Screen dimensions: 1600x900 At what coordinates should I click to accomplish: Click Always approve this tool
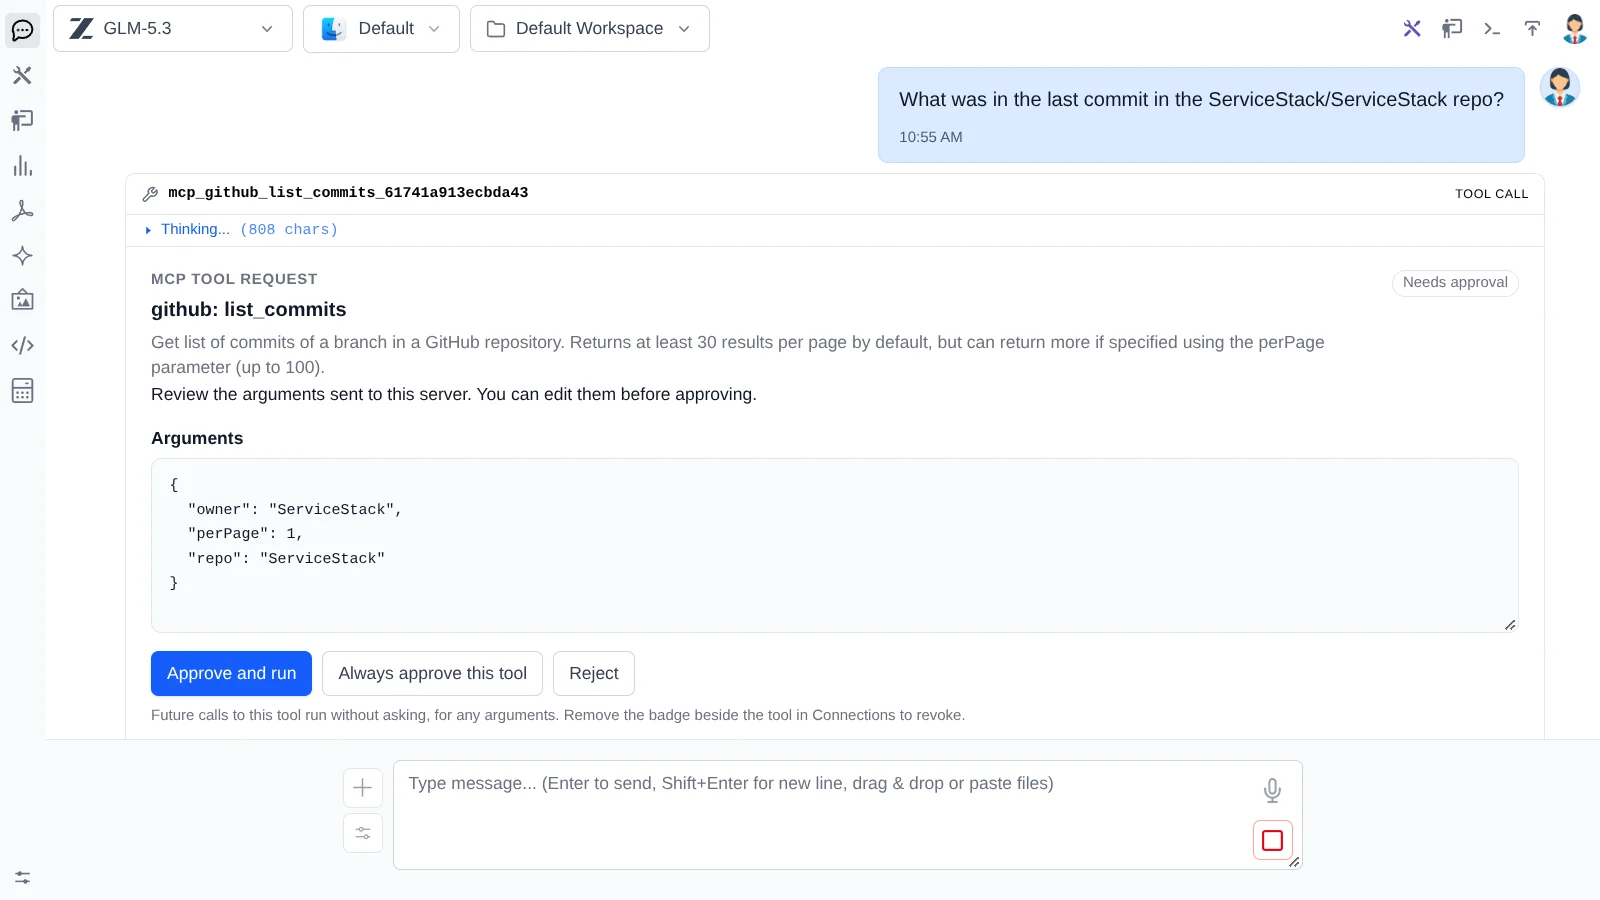(432, 673)
